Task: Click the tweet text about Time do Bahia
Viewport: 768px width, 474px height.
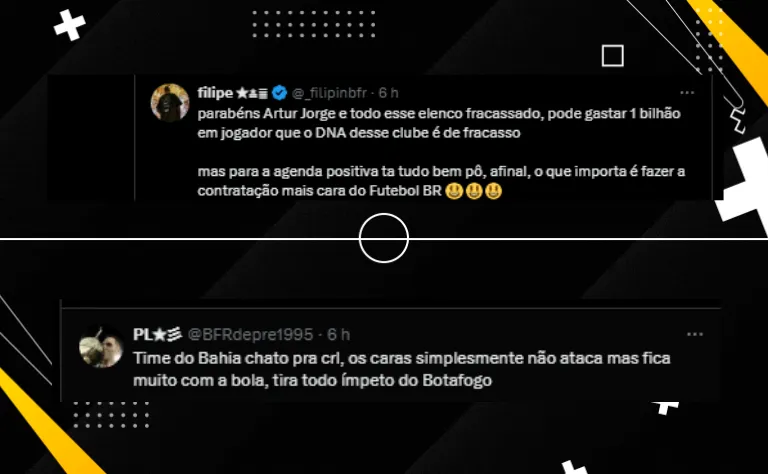Action: coord(402,369)
